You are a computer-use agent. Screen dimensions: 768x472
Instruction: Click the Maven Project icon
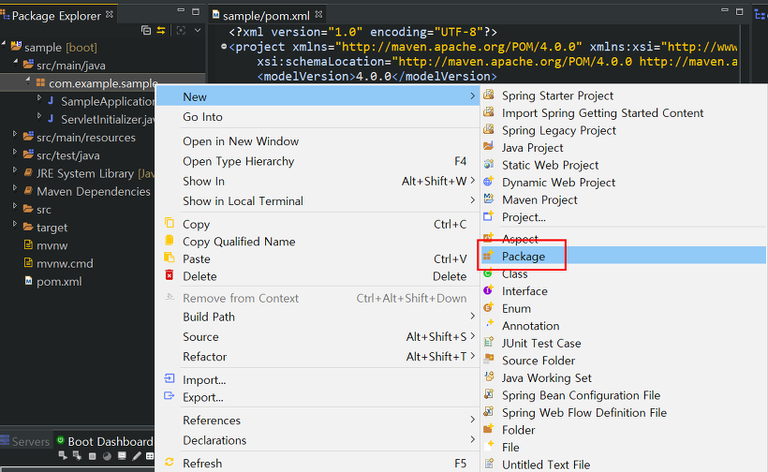click(x=488, y=200)
